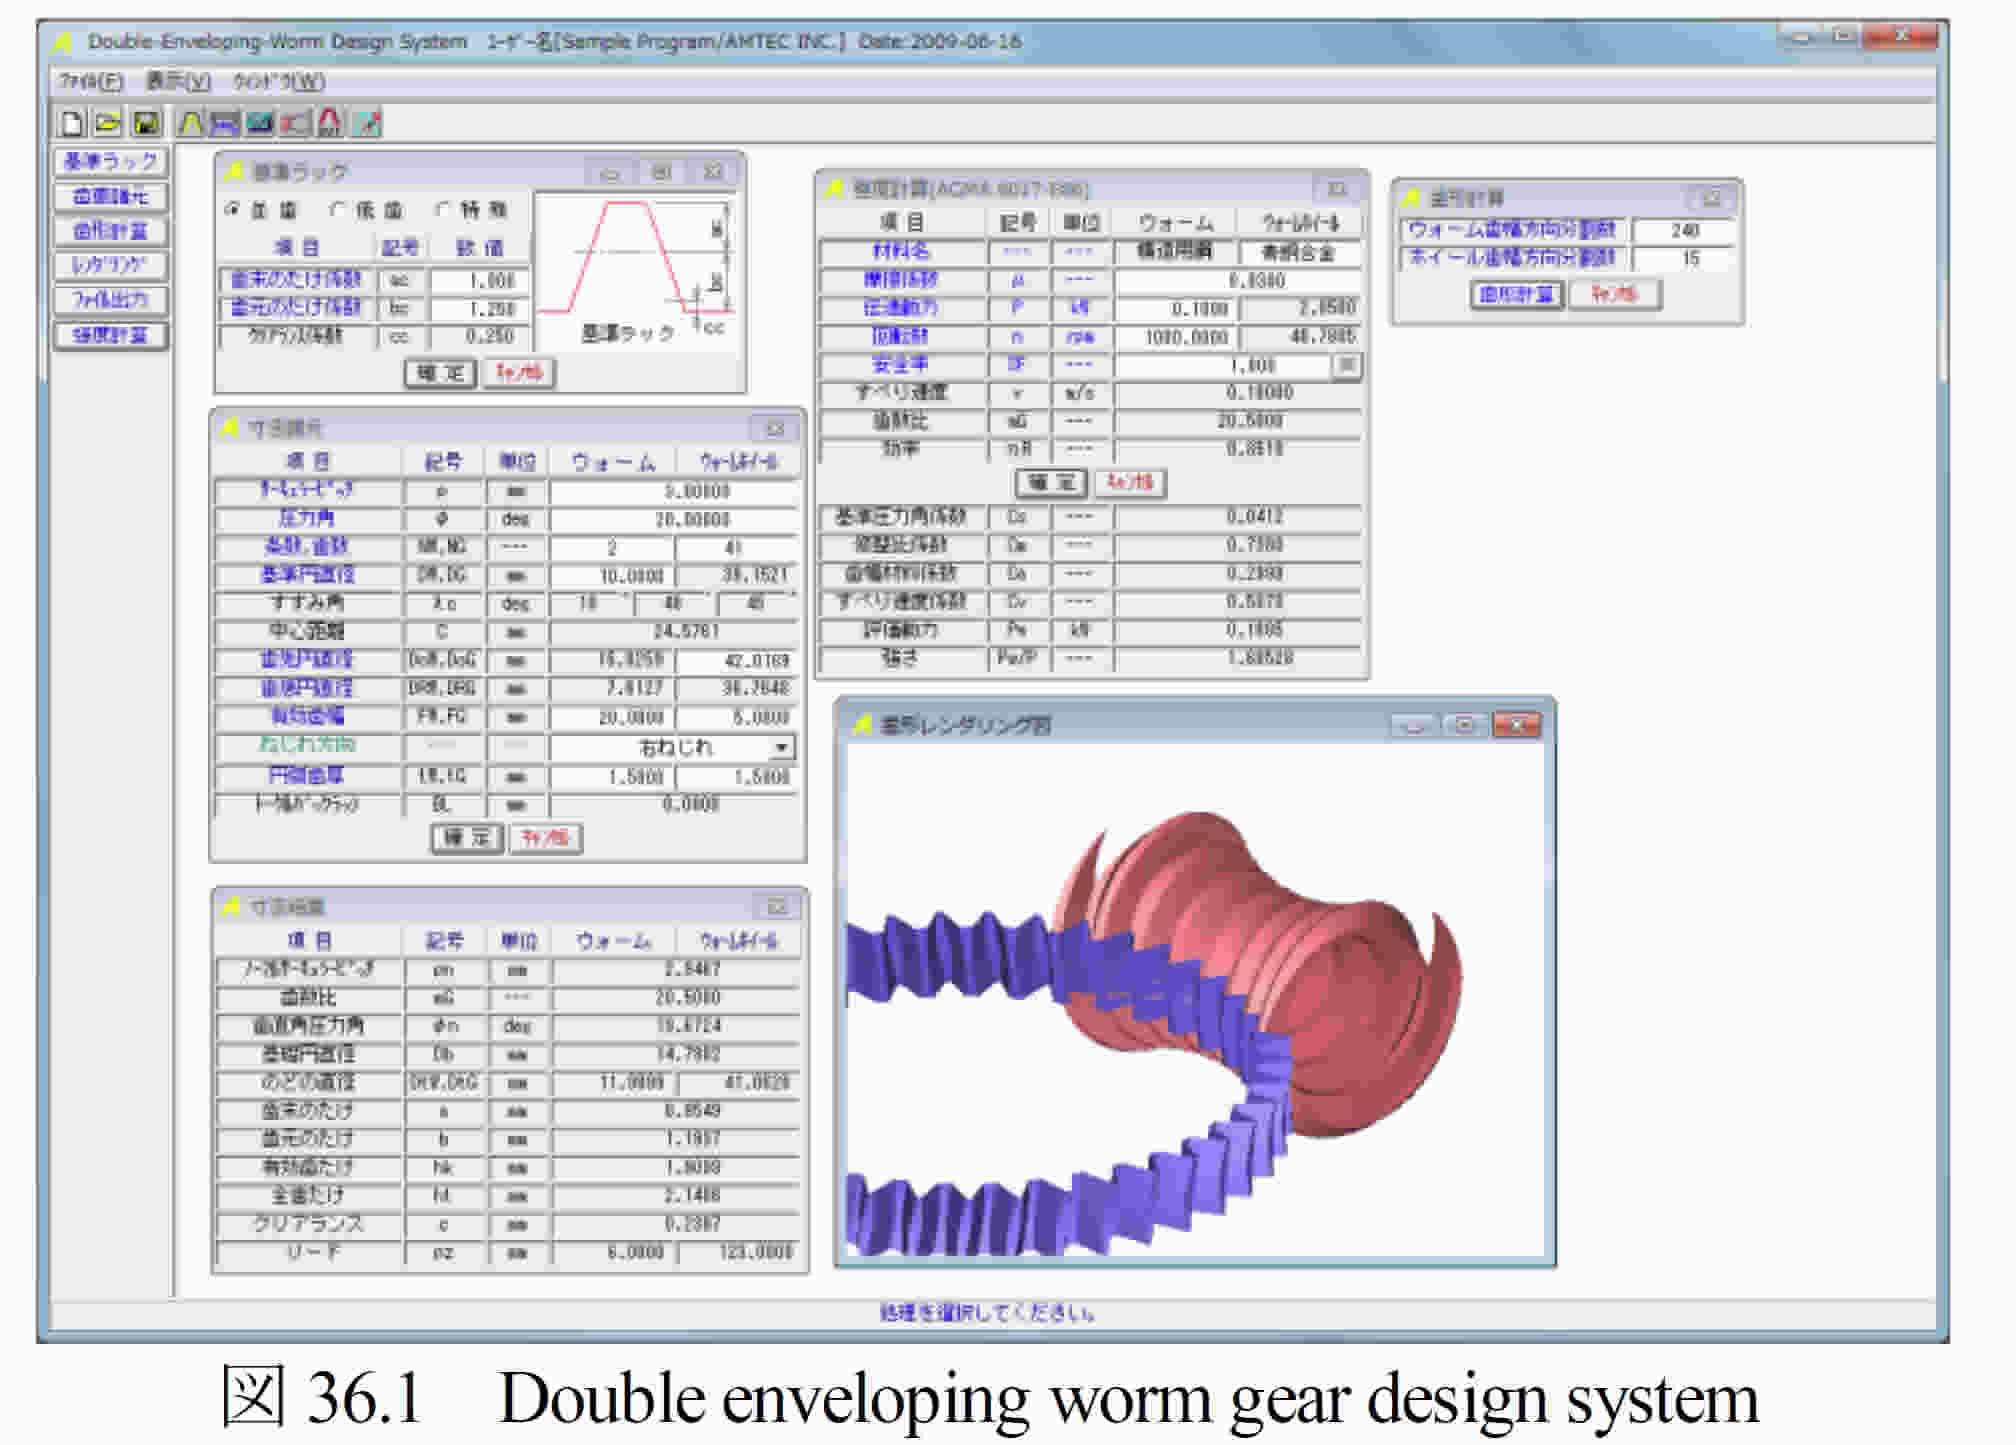Click the dedendum coefficient field 1.250
This screenshot has height=1445, width=2016.
[x=481, y=309]
